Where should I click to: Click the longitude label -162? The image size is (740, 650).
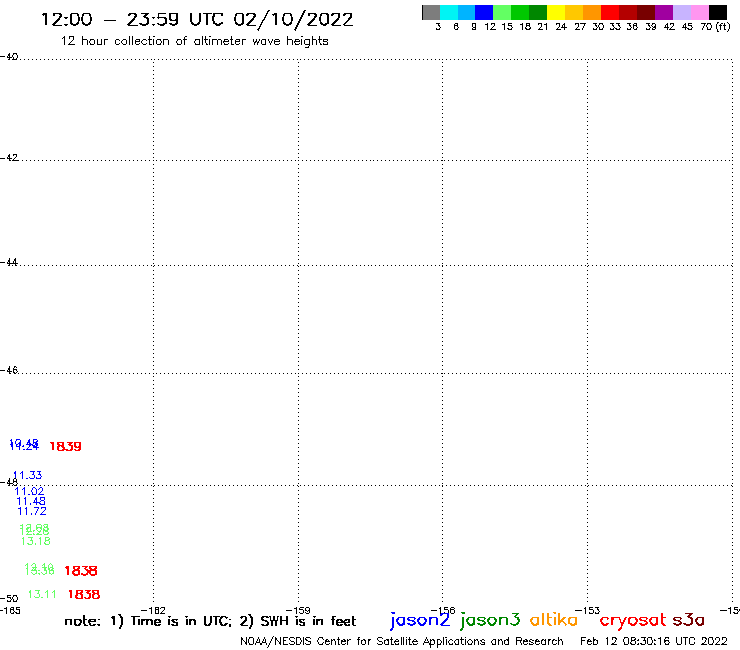click(153, 610)
